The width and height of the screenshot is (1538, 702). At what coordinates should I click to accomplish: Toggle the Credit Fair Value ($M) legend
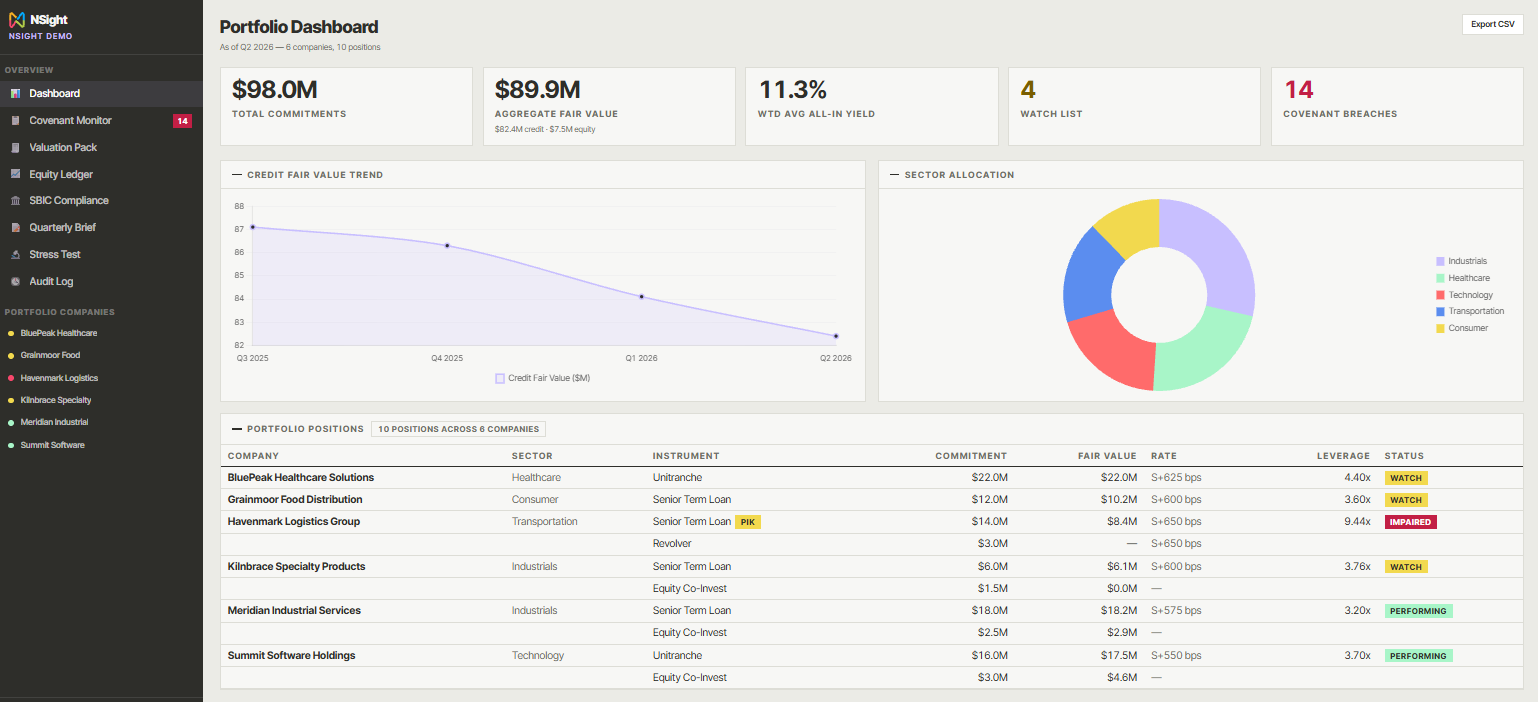click(543, 378)
